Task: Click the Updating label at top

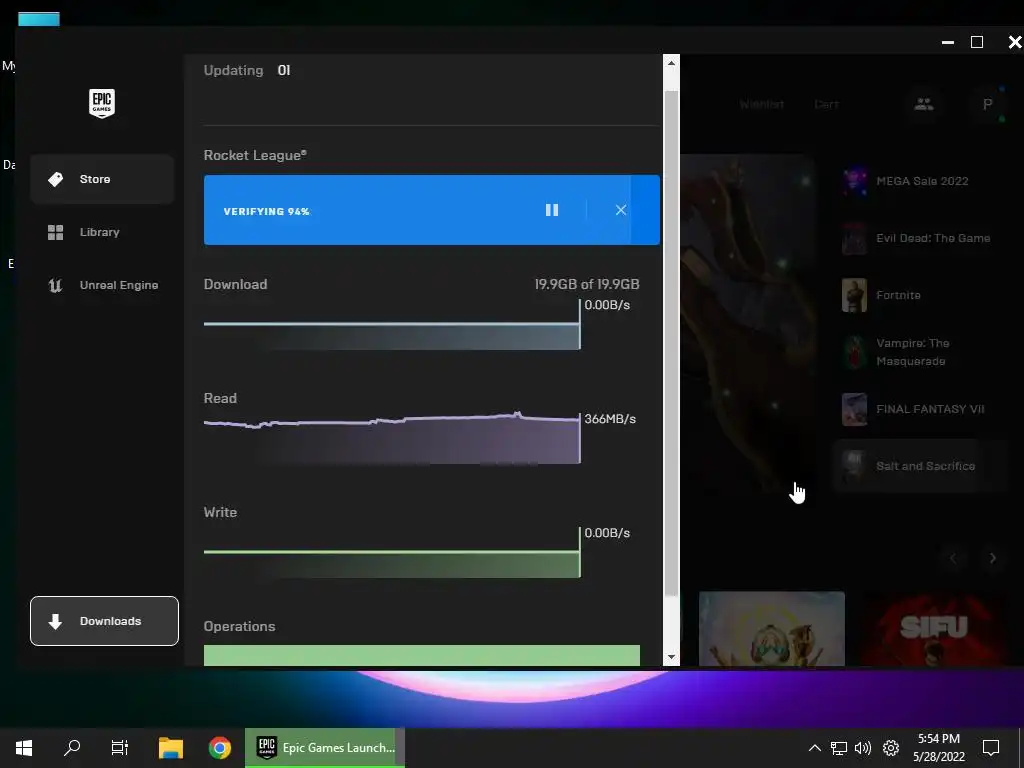Action: 233,71
